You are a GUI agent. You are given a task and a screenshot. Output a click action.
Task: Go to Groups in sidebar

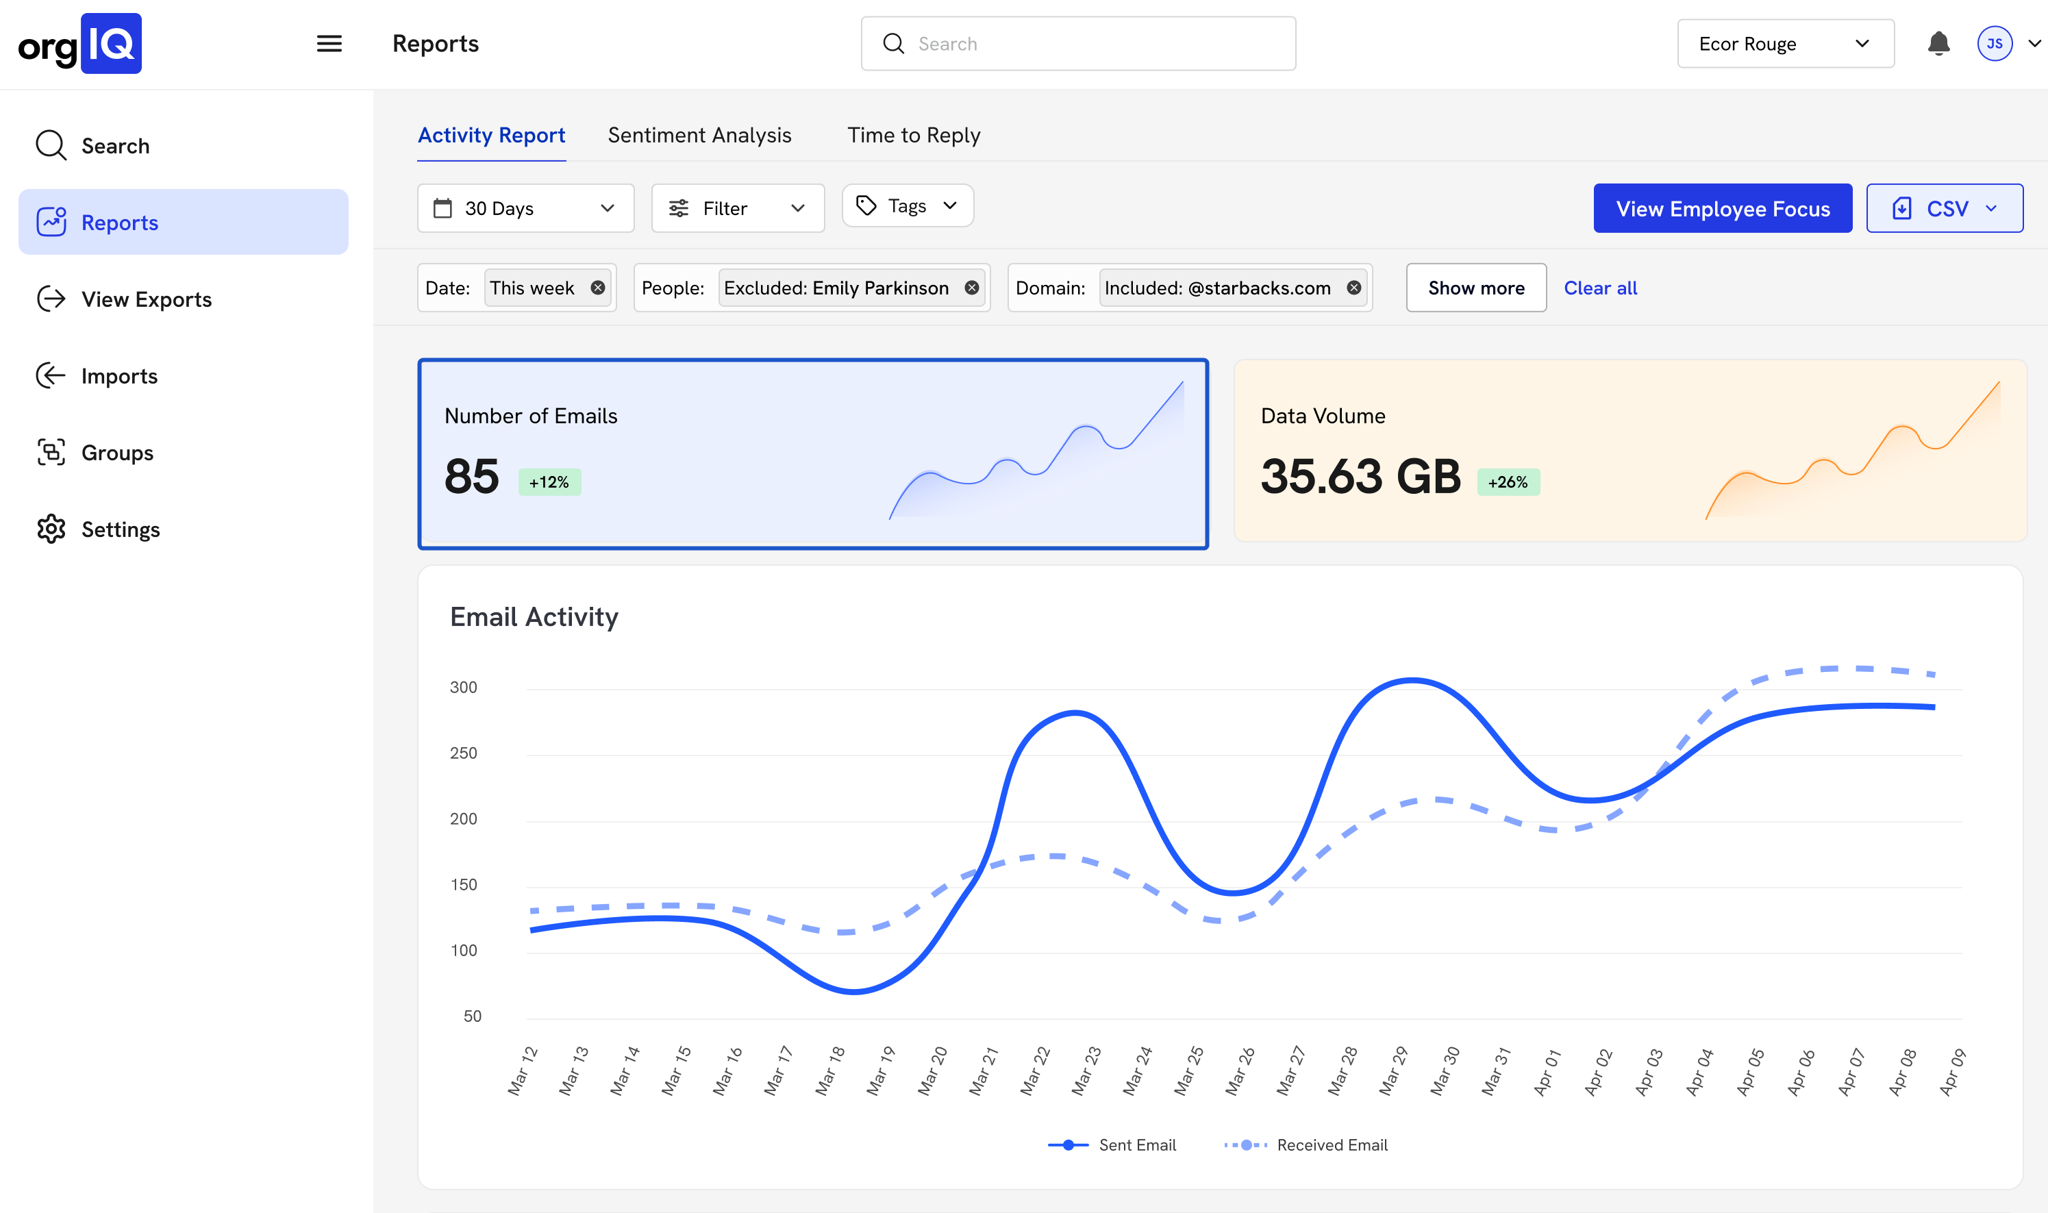[117, 453]
